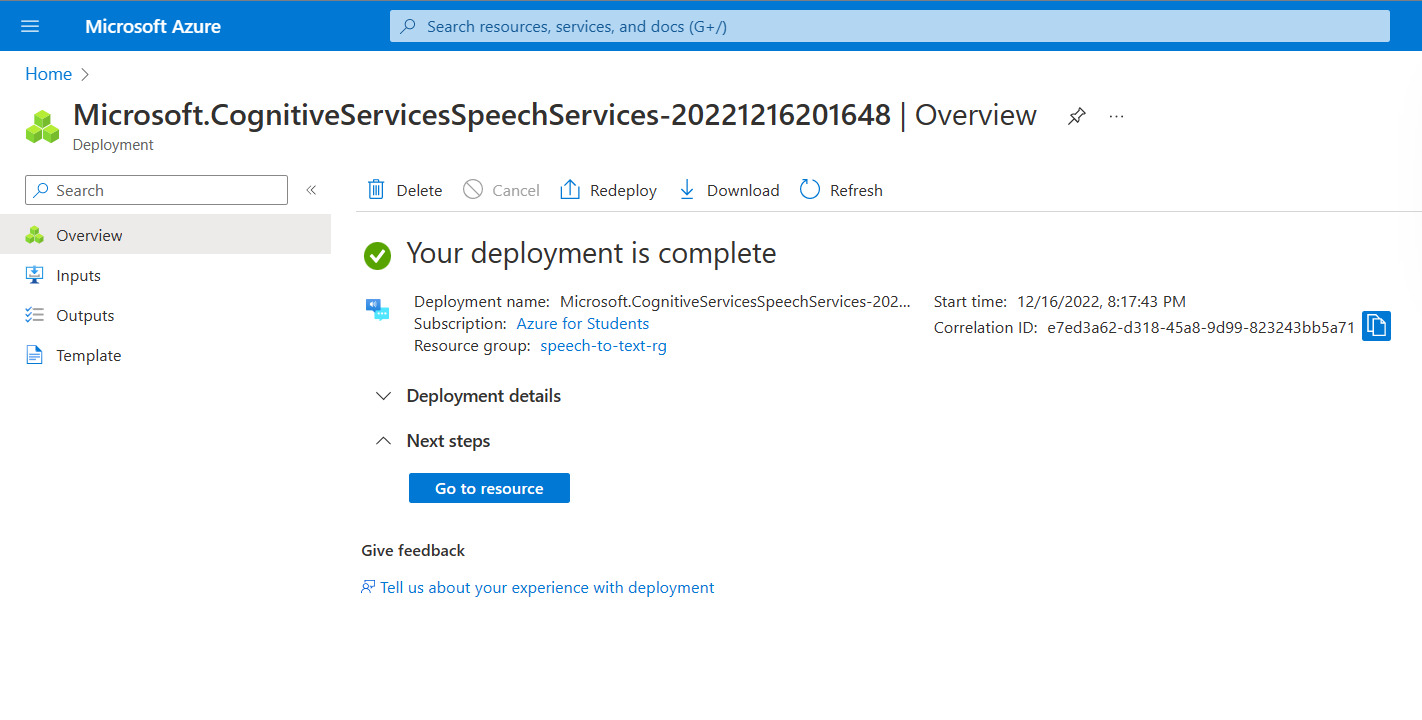Collapse the Next steps section
Image resolution: width=1422 pixels, height=720 pixels.
383,440
